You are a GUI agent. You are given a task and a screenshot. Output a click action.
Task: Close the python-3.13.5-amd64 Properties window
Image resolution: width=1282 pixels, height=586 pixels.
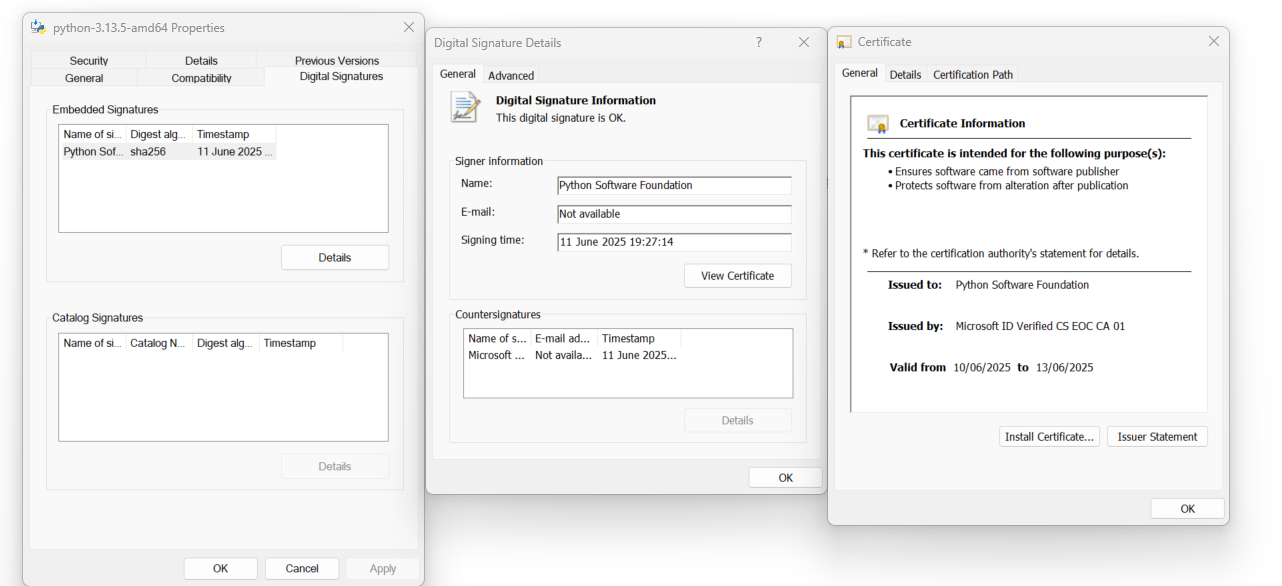tap(409, 27)
